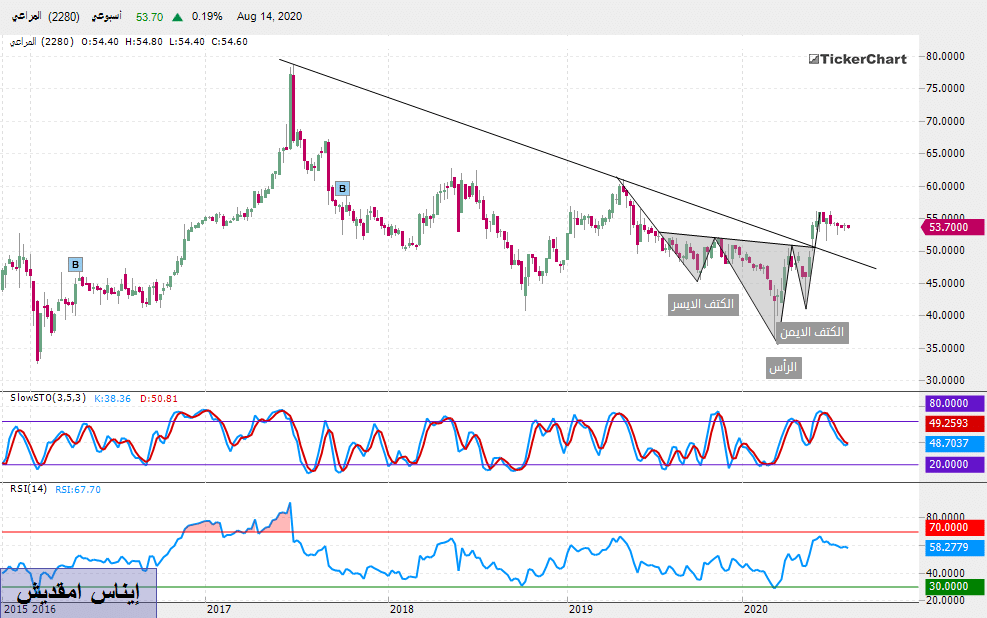Click the blue B marker near 2016 candles

(x=75, y=264)
